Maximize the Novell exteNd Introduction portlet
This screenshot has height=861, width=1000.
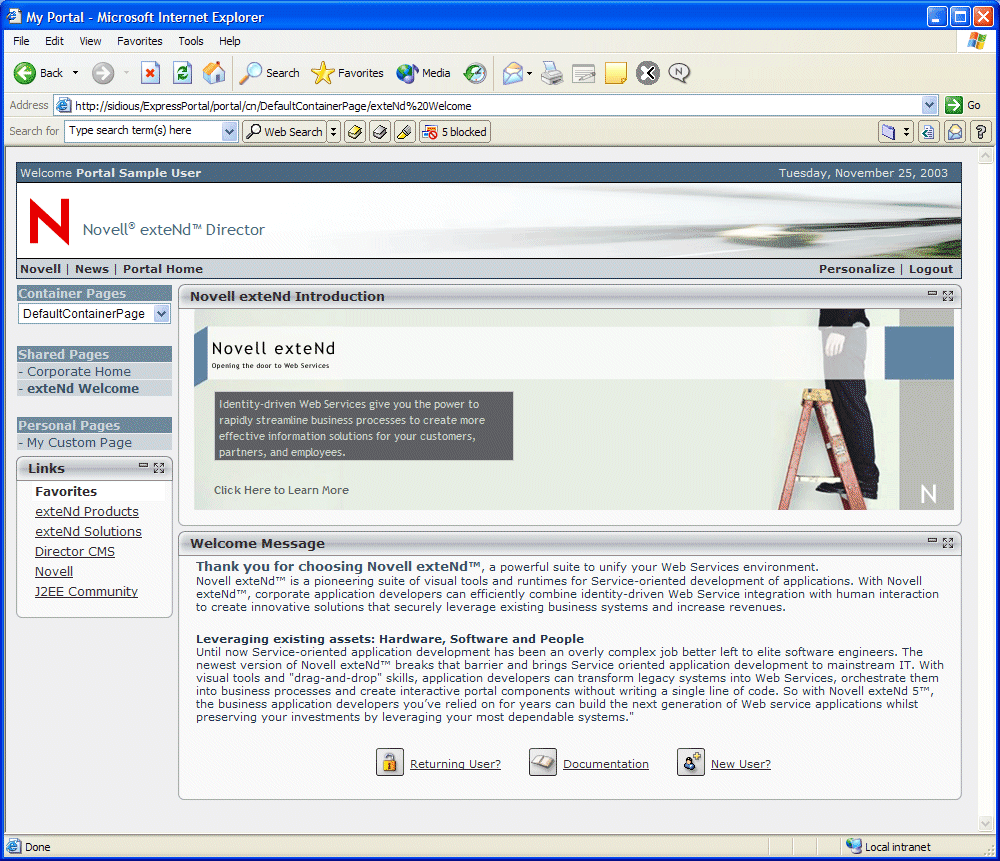pyautogui.click(x=948, y=296)
